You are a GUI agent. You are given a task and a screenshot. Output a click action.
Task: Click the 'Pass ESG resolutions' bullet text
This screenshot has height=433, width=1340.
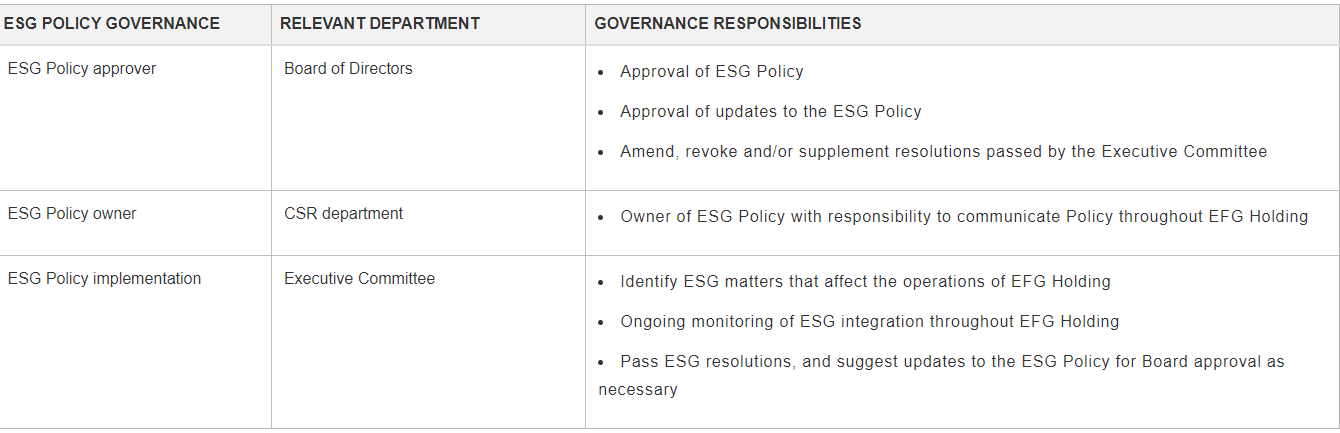click(951, 362)
